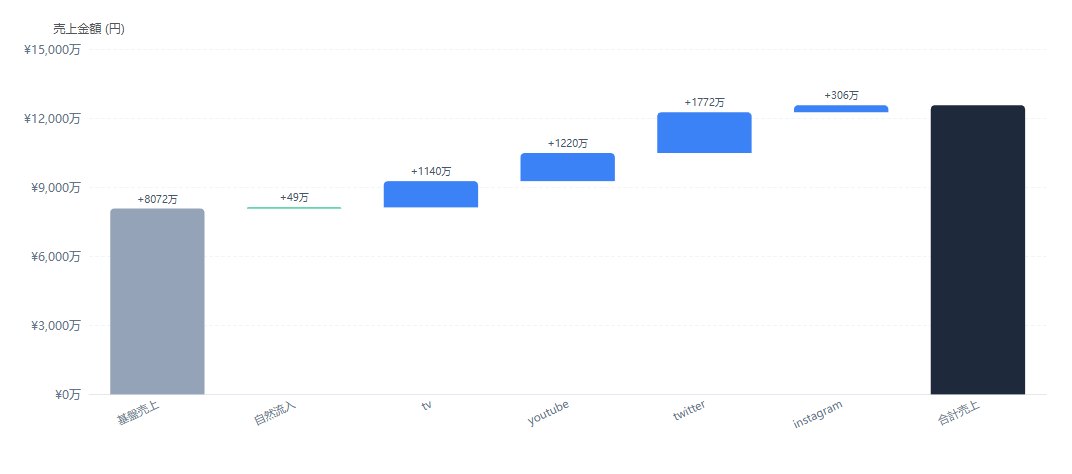Screen dimensions: 1072x474
Task: Click the +1772万 value label
Action: (x=704, y=103)
